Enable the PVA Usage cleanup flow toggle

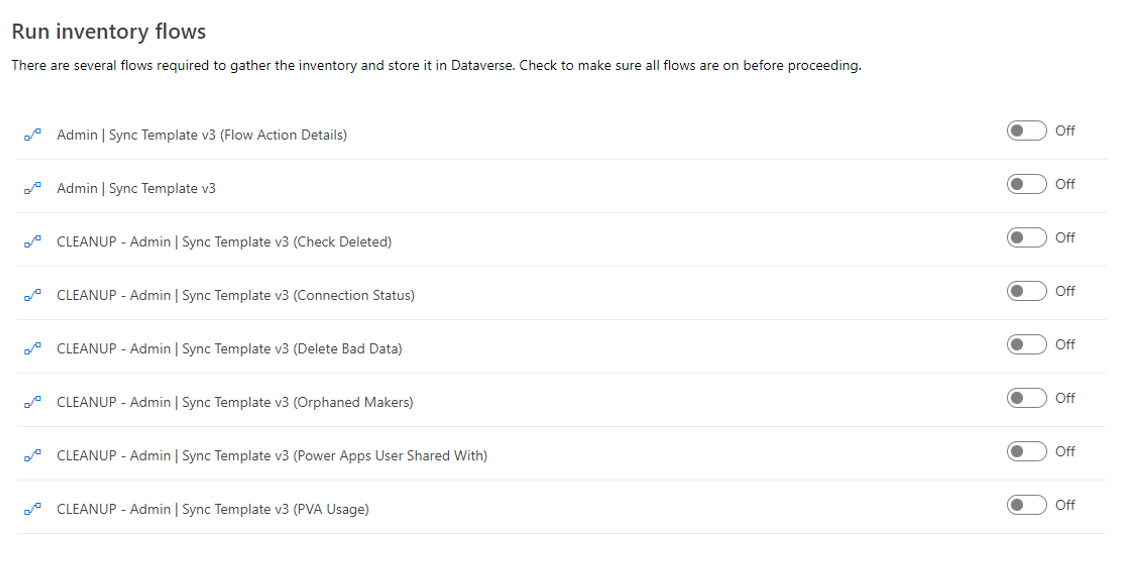click(1026, 505)
